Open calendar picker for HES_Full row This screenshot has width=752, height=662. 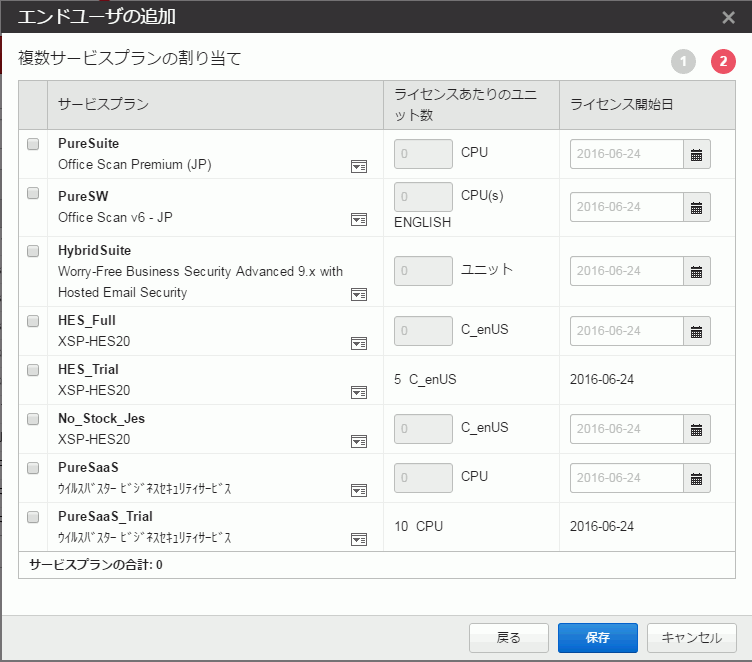697,331
